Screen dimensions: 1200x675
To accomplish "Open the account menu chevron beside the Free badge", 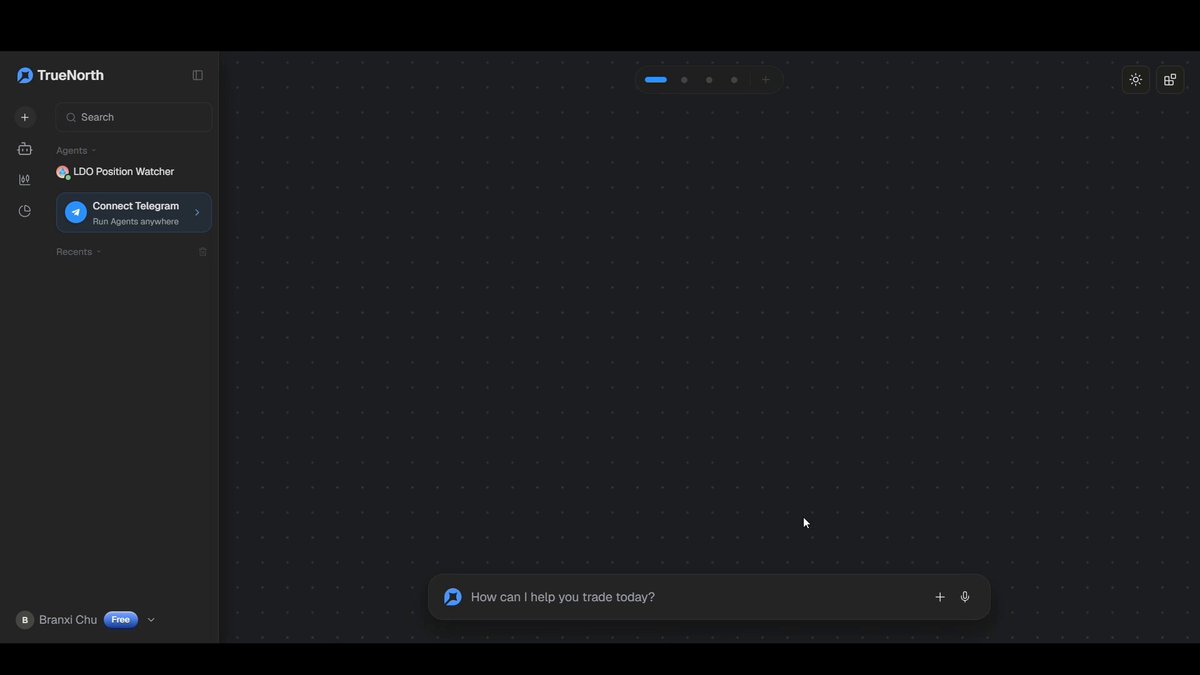I will click(151, 620).
